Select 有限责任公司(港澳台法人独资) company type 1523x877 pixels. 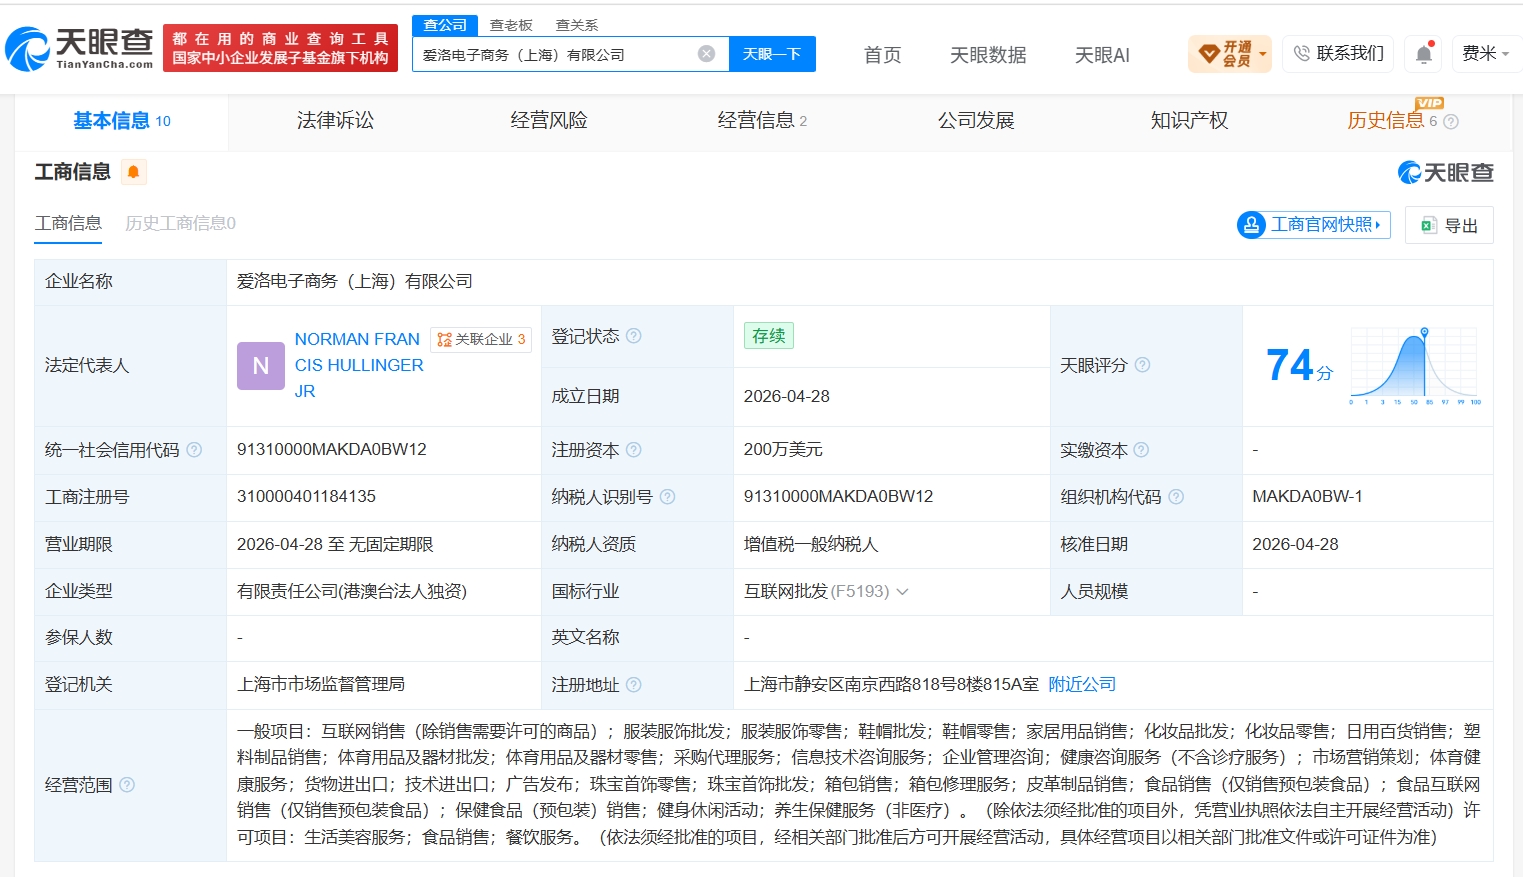coord(352,592)
